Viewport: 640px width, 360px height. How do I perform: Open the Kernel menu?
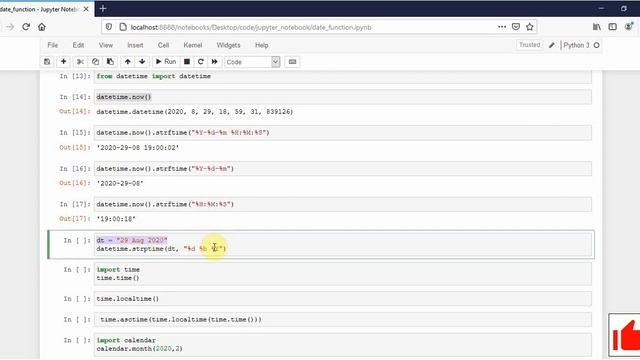pyautogui.click(x=193, y=45)
